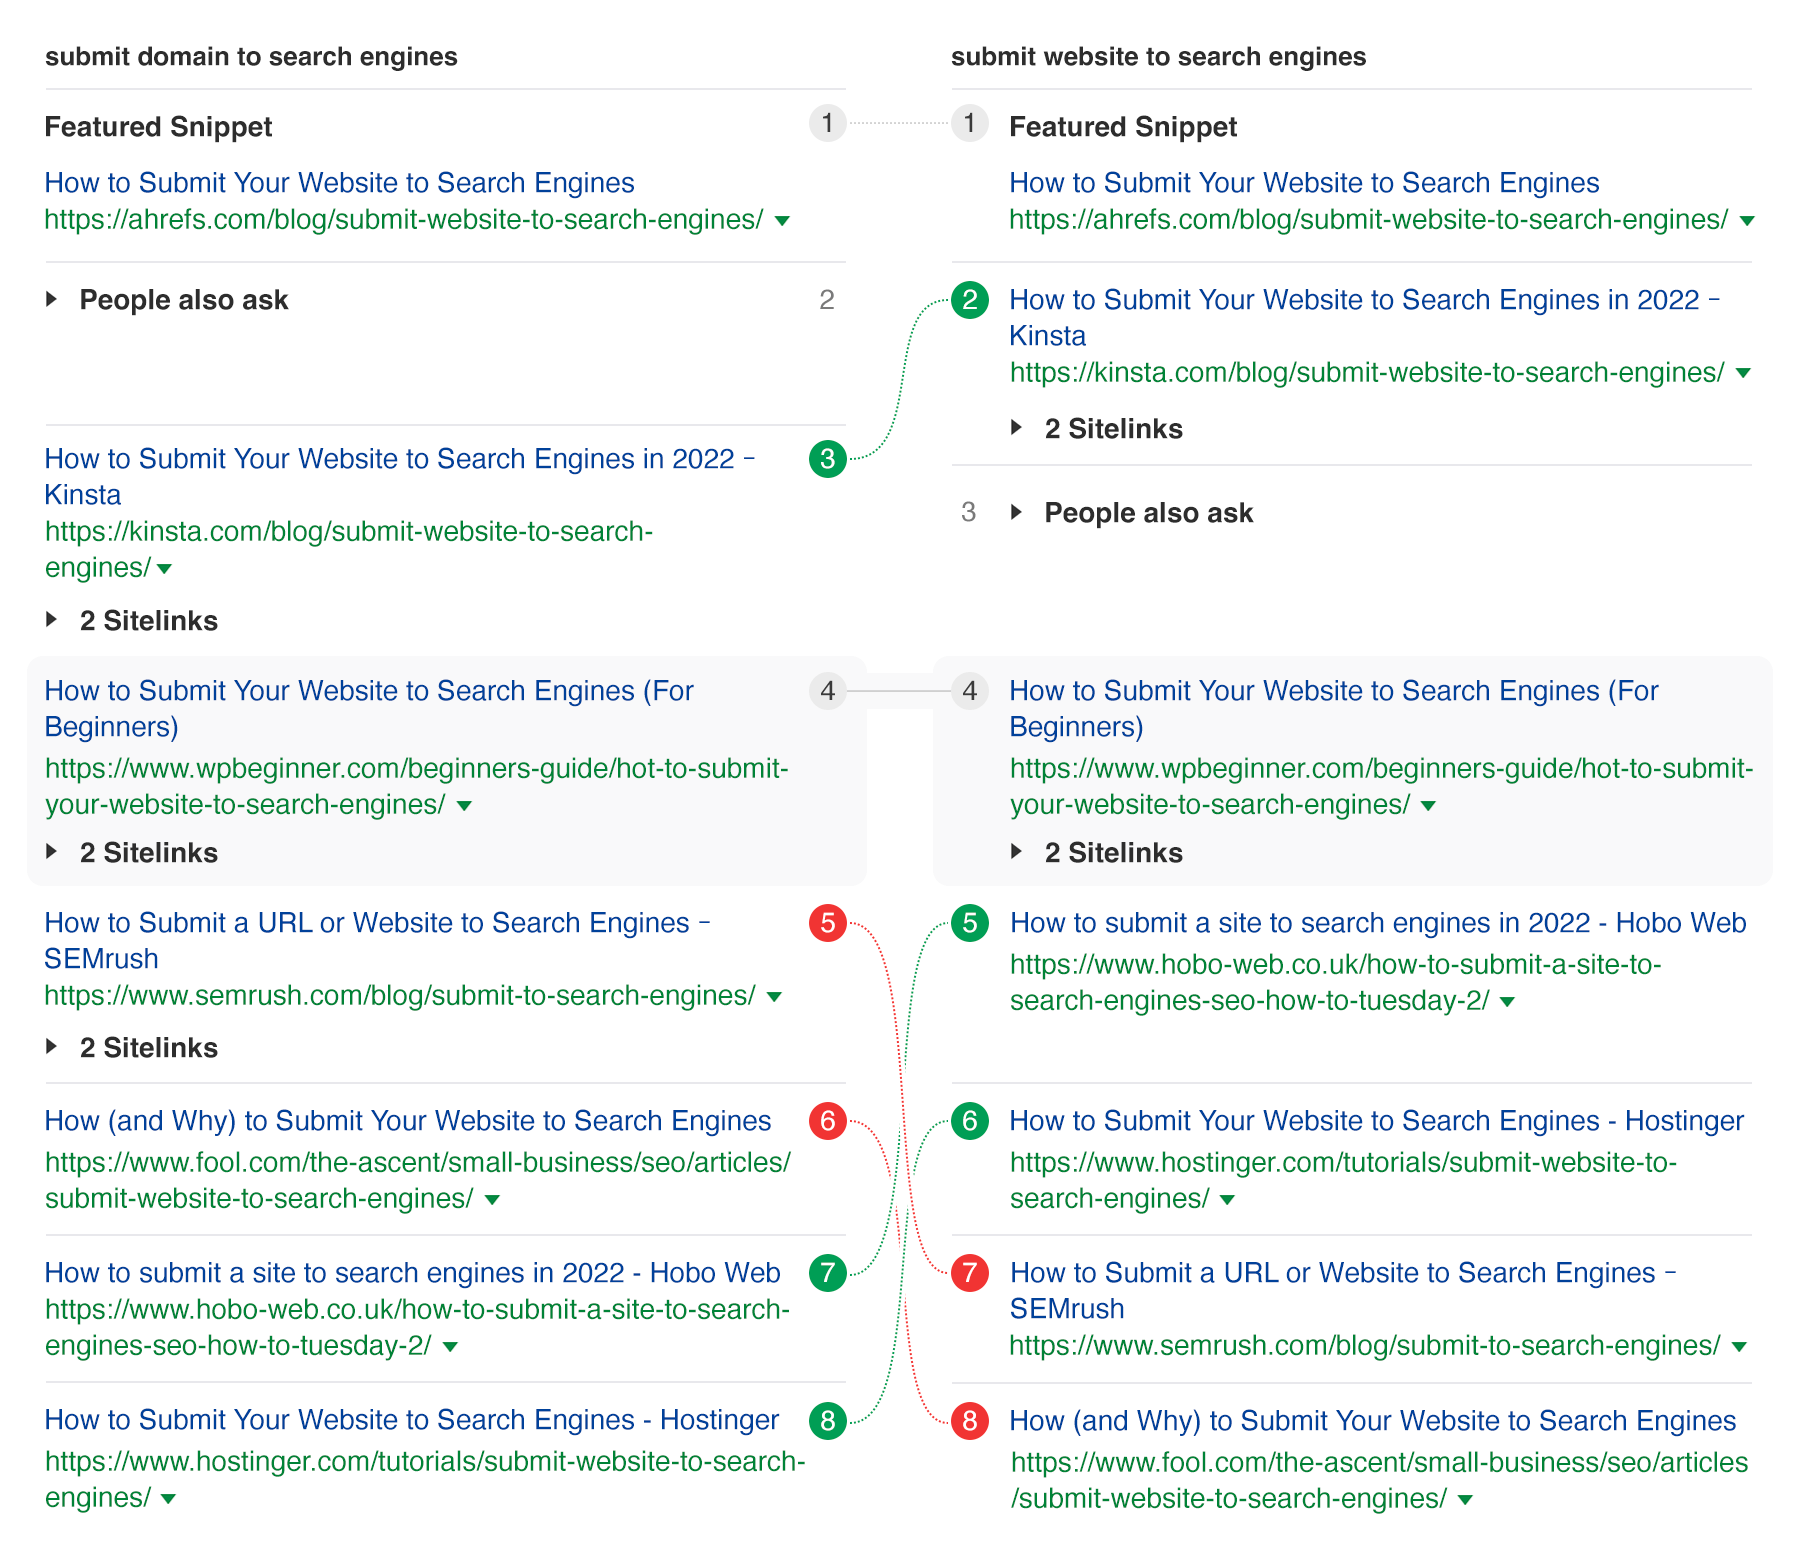Click the green badge 8 beside left Hostinger result
Image resolution: width=1800 pixels, height=1560 pixels.
(x=827, y=1420)
